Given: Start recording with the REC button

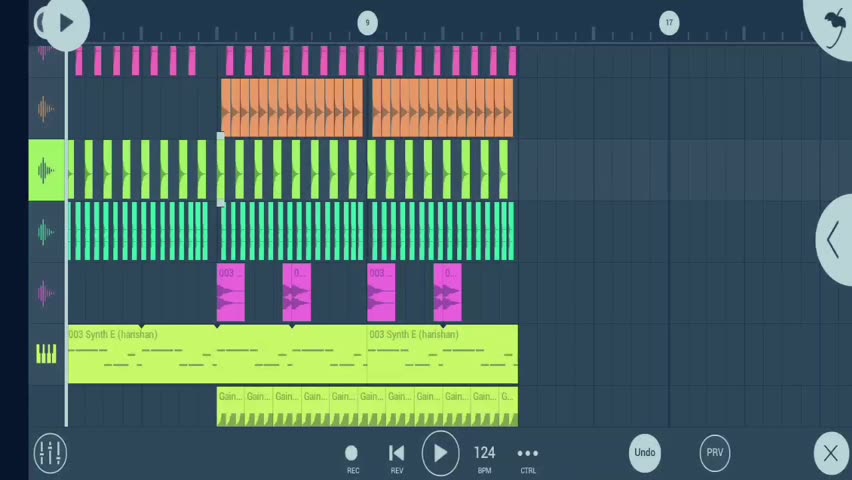Looking at the screenshot, I should (x=352, y=458).
